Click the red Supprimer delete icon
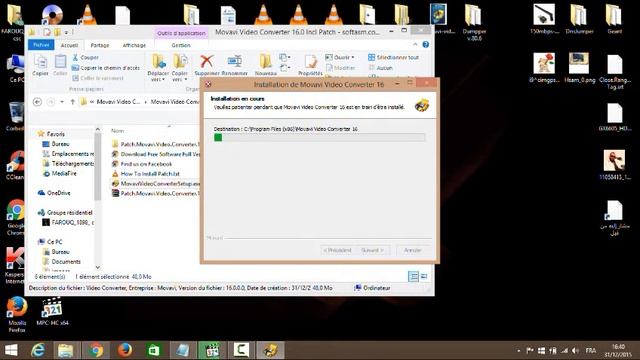640x360 pixels. pyautogui.click(x=207, y=65)
